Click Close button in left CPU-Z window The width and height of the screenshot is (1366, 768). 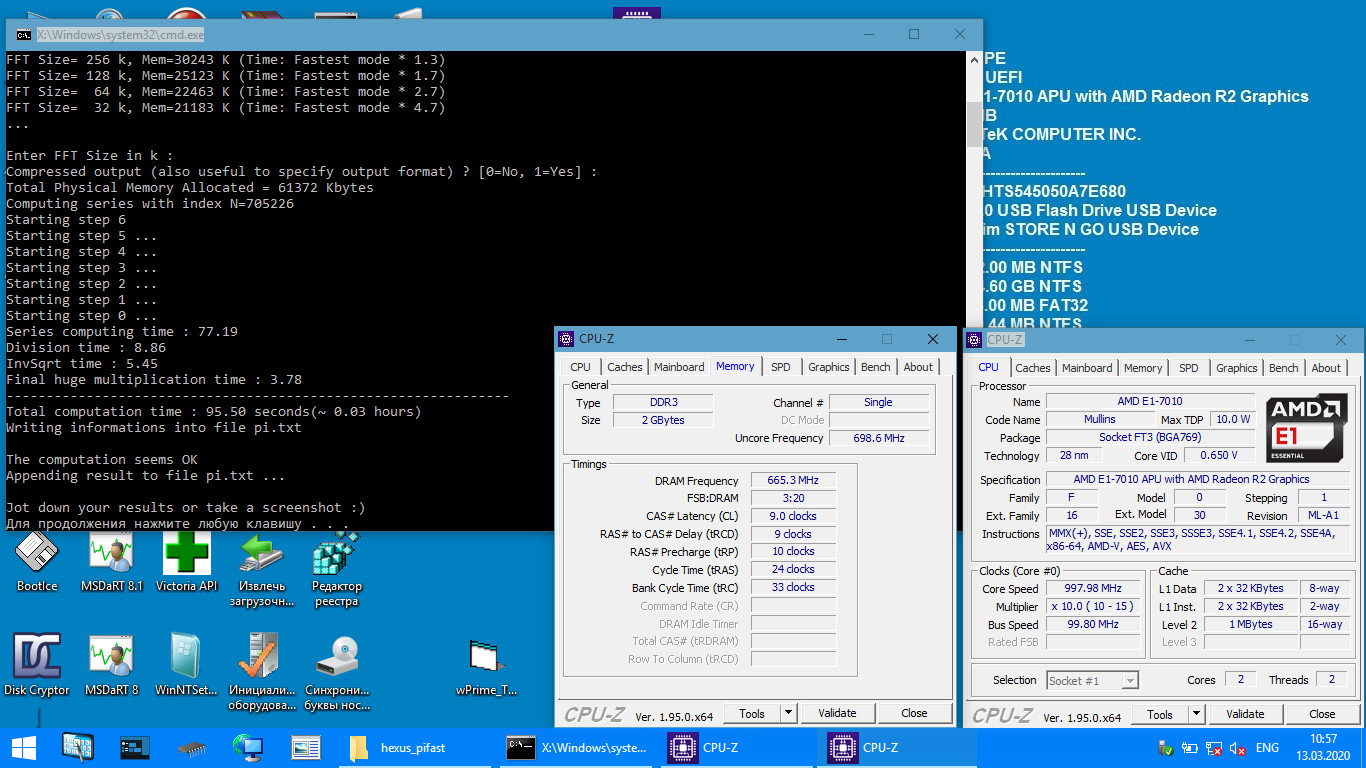click(x=914, y=713)
